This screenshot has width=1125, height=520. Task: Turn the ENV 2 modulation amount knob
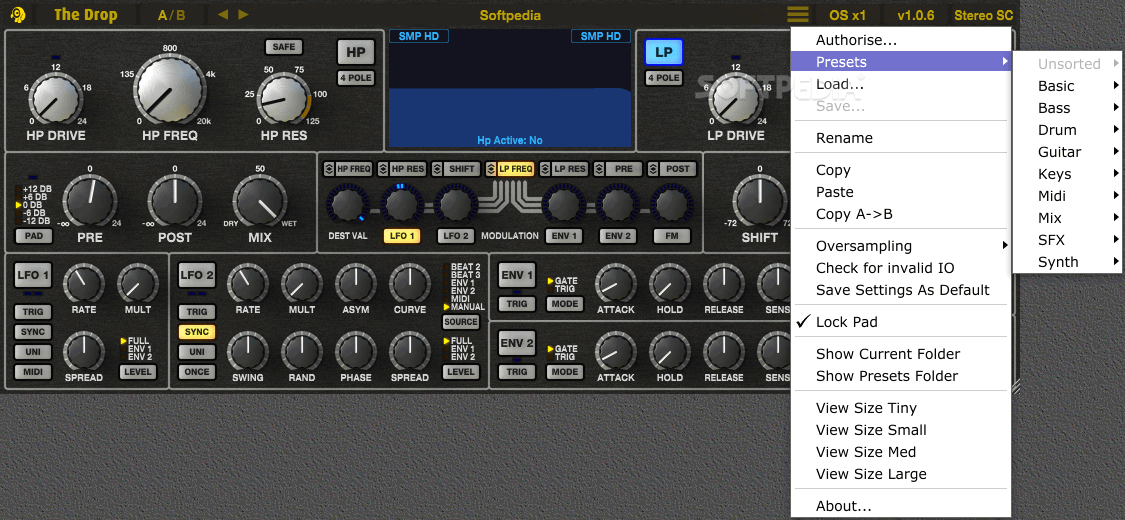coord(617,204)
